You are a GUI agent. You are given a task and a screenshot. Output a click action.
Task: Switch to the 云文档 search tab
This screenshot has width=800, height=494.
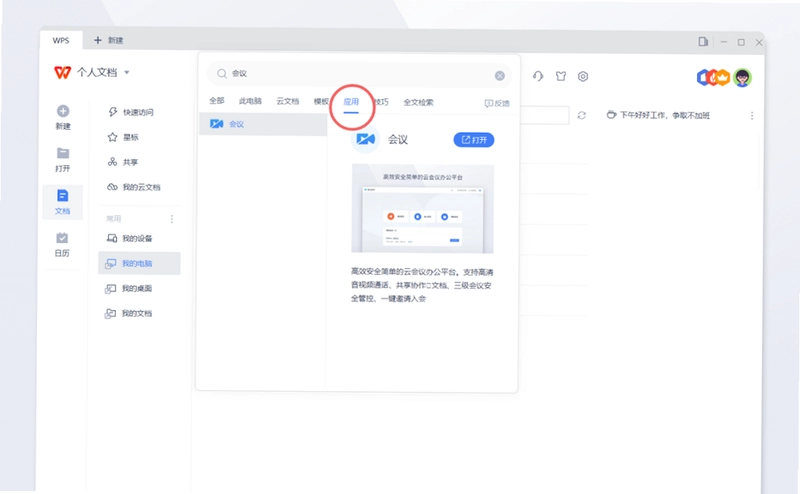(288, 101)
